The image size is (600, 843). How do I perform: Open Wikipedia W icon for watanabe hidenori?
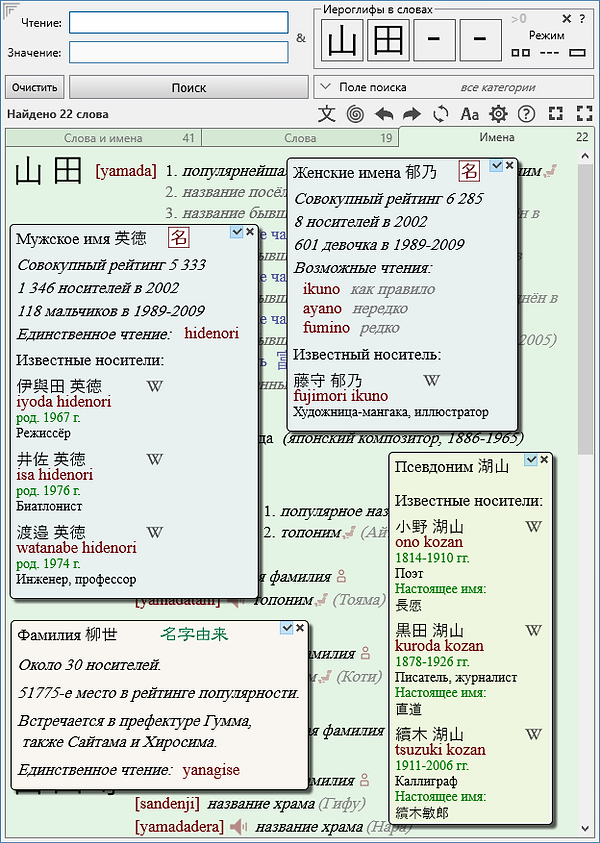154,532
